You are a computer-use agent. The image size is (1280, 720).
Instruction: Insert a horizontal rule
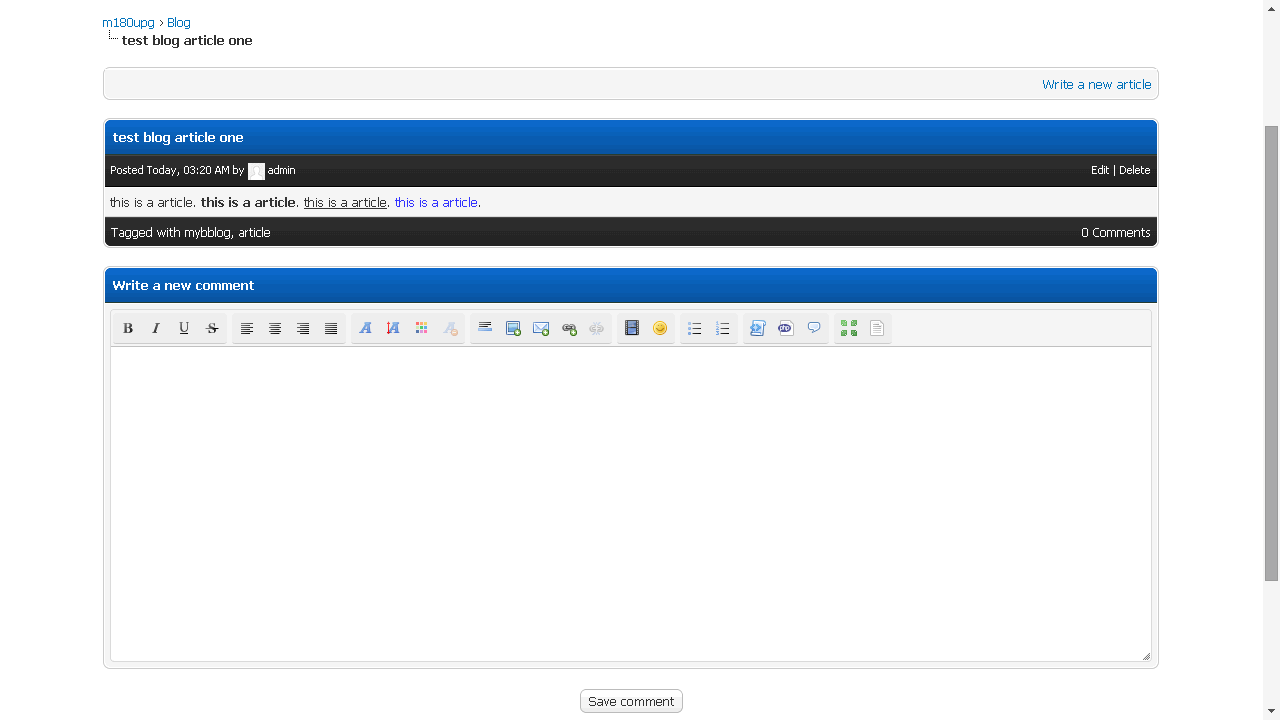(485, 328)
